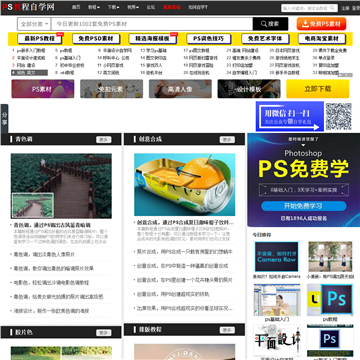The width and height of the screenshot is (360, 360).
Task: Select the PS调色技巧 tab
Action: [x=208, y=39]
